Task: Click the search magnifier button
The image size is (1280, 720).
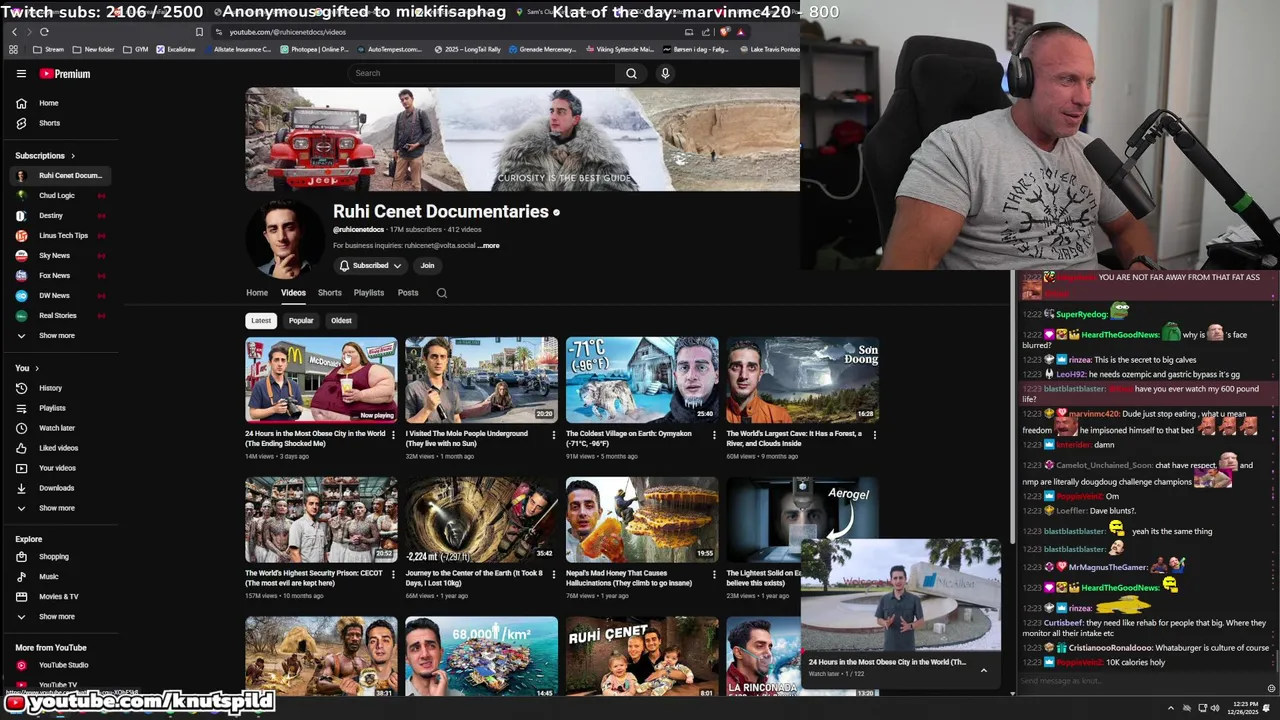Action: 631,73
